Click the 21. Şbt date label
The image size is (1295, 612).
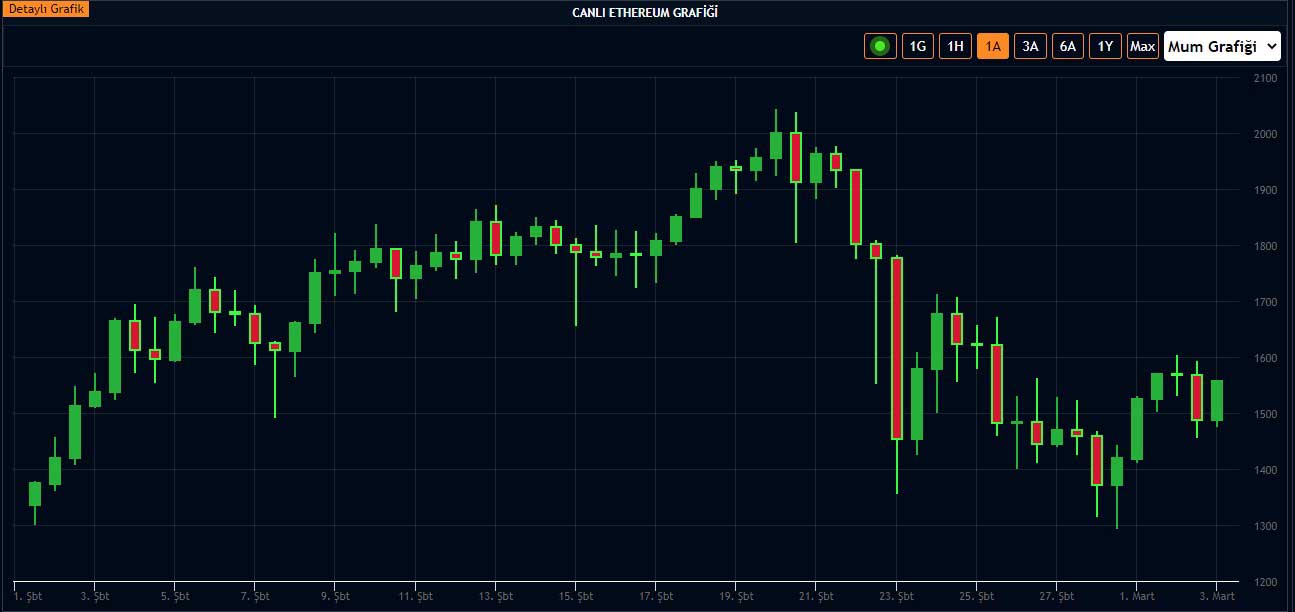pos(815,596)
